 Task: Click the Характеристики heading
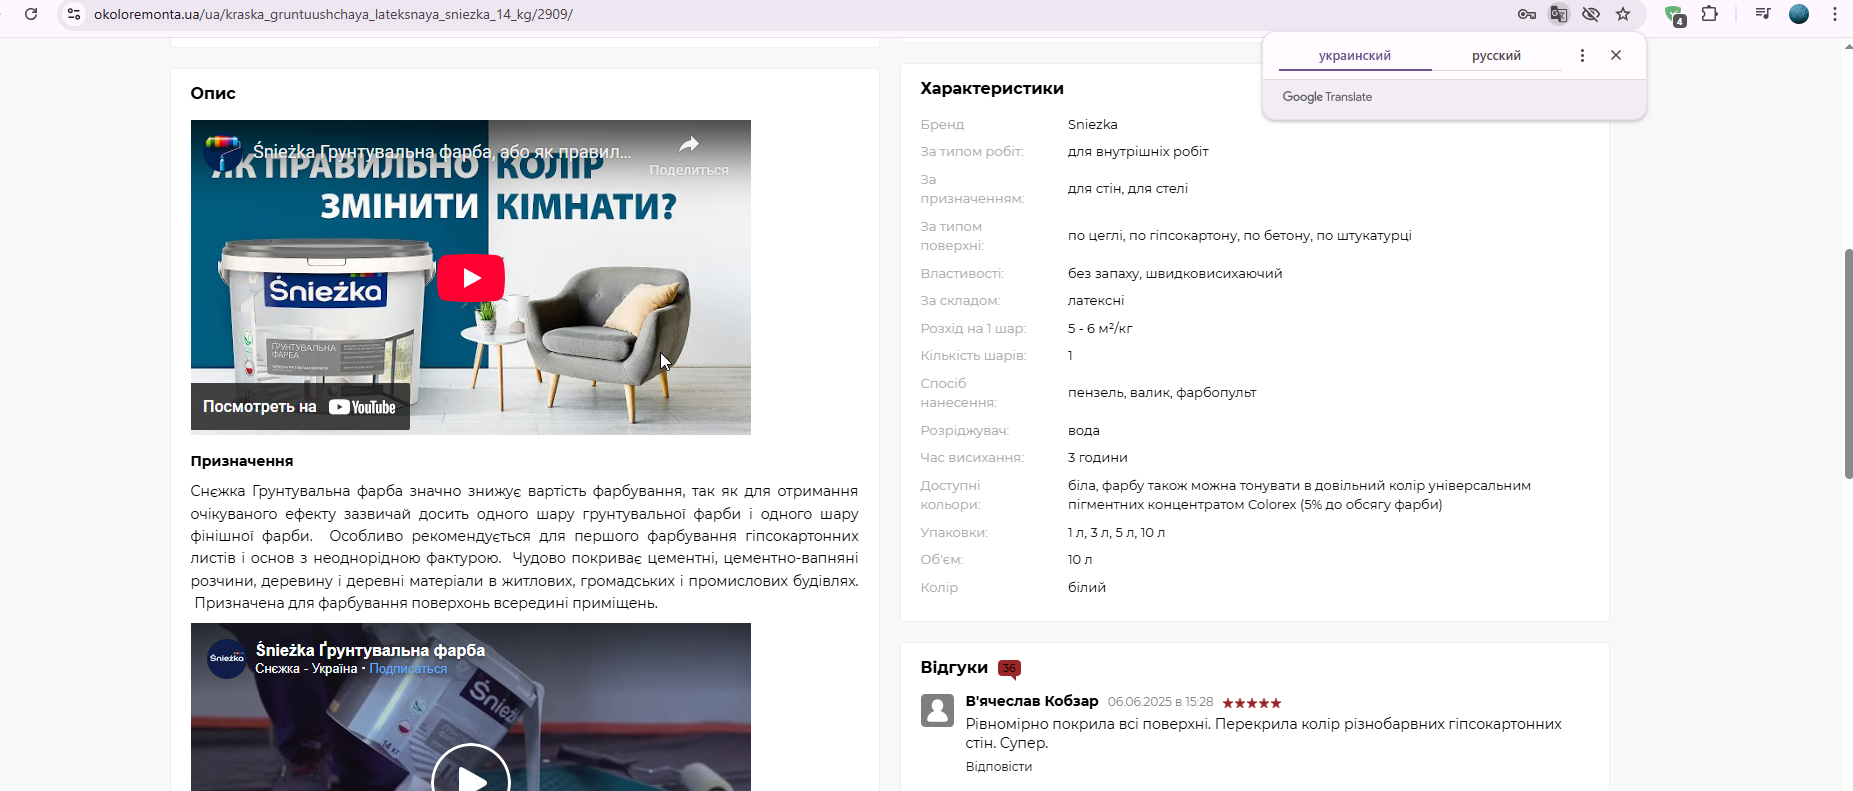992,88
